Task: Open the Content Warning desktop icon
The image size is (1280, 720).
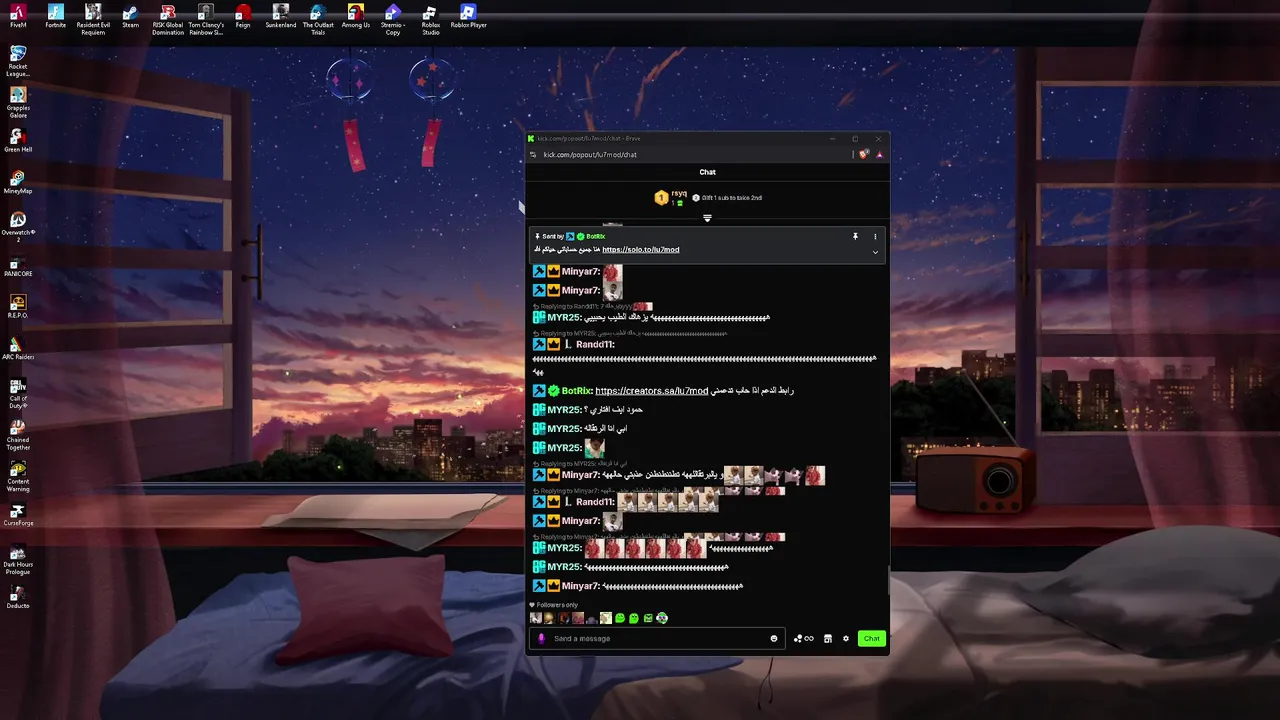Action: [x=18, y=478]
